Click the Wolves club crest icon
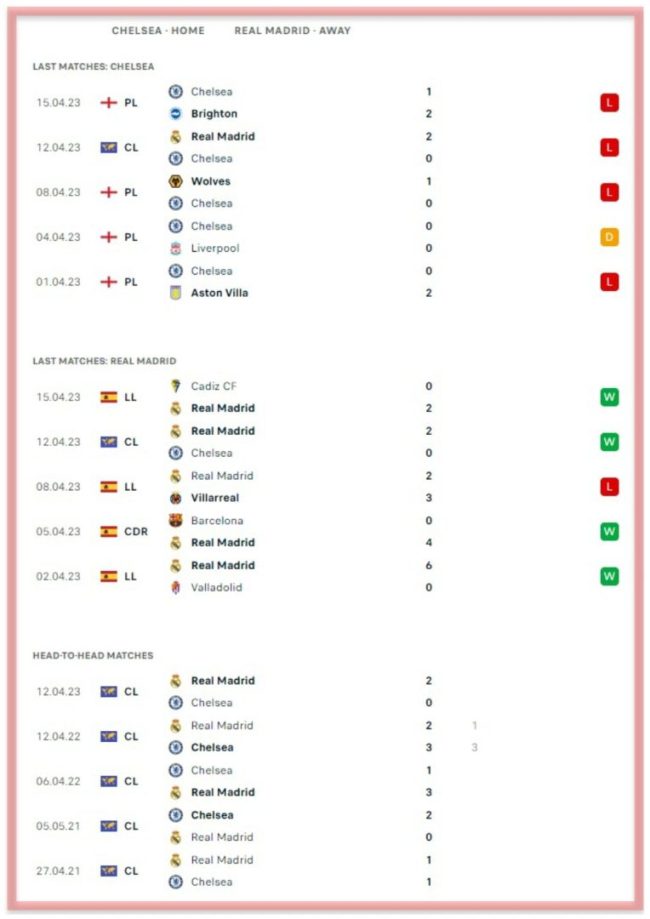The image size is (650, 919). (175, 181)
